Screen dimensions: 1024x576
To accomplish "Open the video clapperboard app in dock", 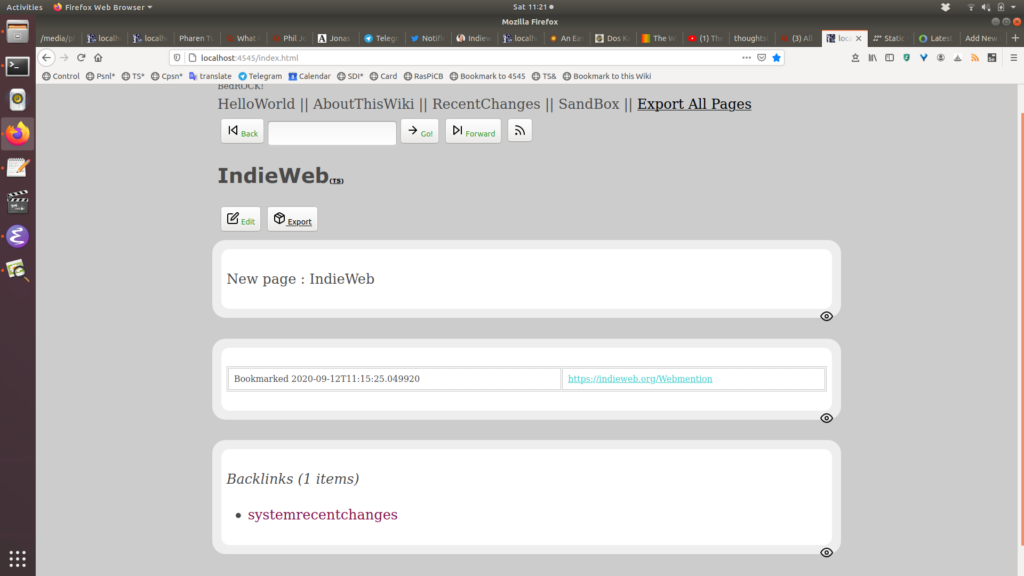I will pyautogui.click(x=18, y=202).
